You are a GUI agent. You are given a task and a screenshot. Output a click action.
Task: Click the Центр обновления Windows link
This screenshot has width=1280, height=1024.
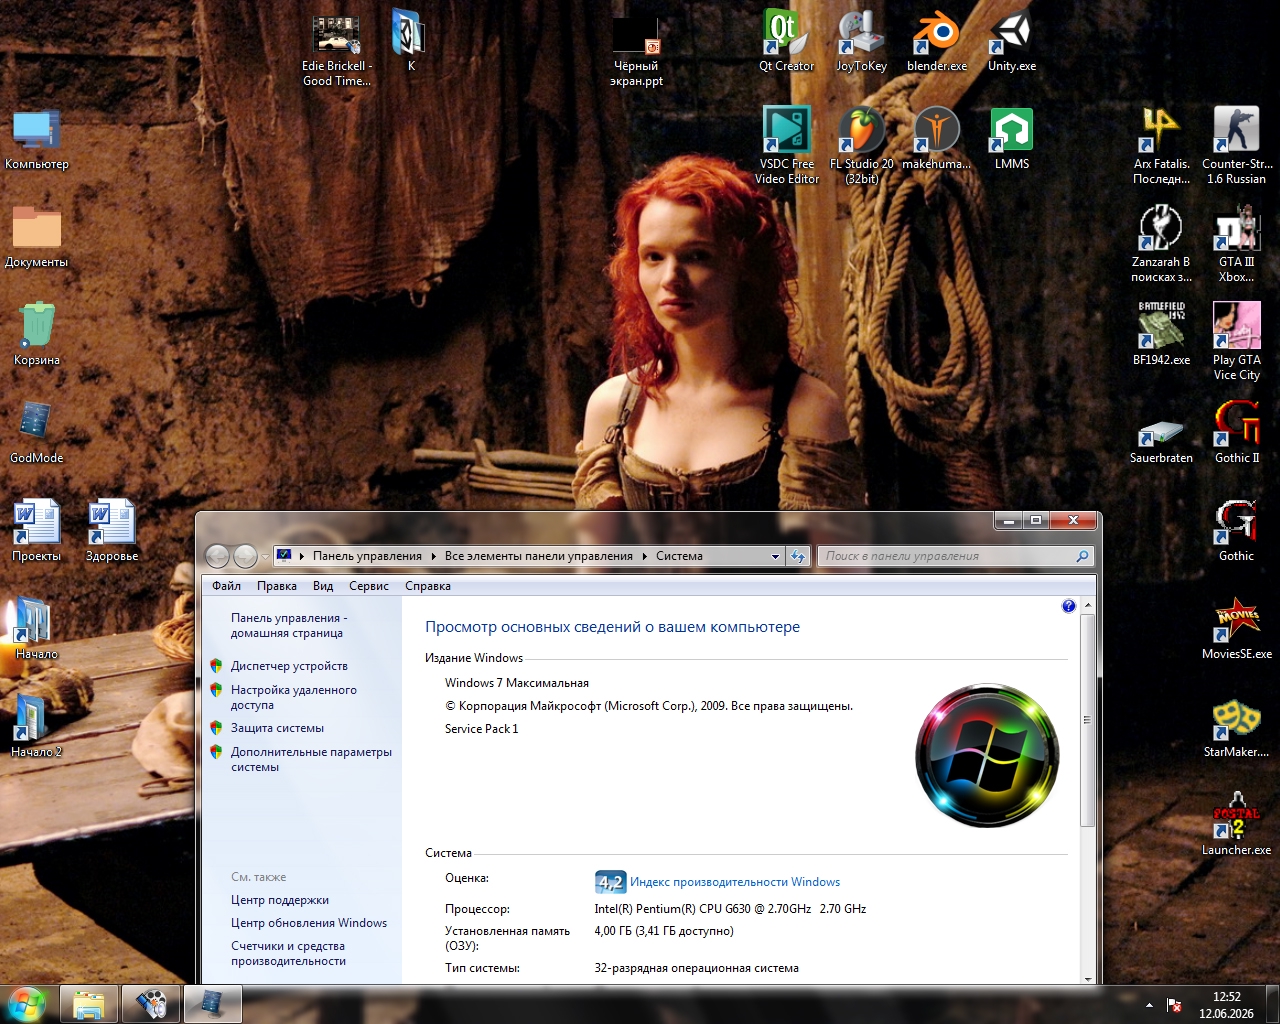[309, 923]
